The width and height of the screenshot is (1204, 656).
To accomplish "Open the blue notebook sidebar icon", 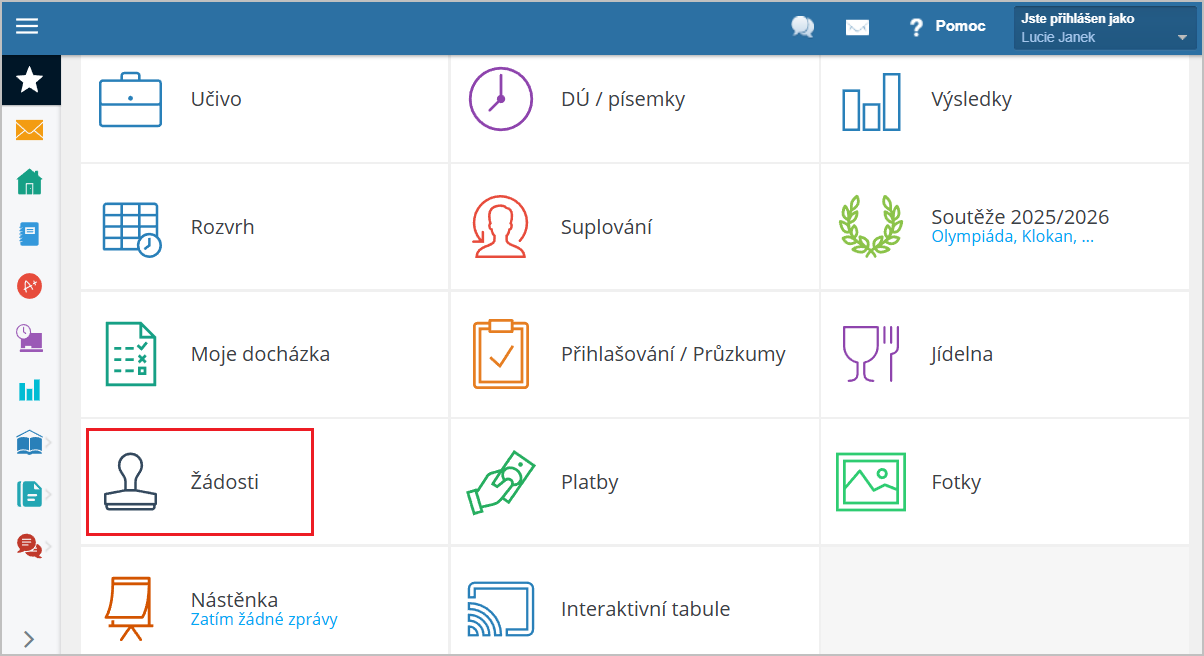I will click(30, 234).
